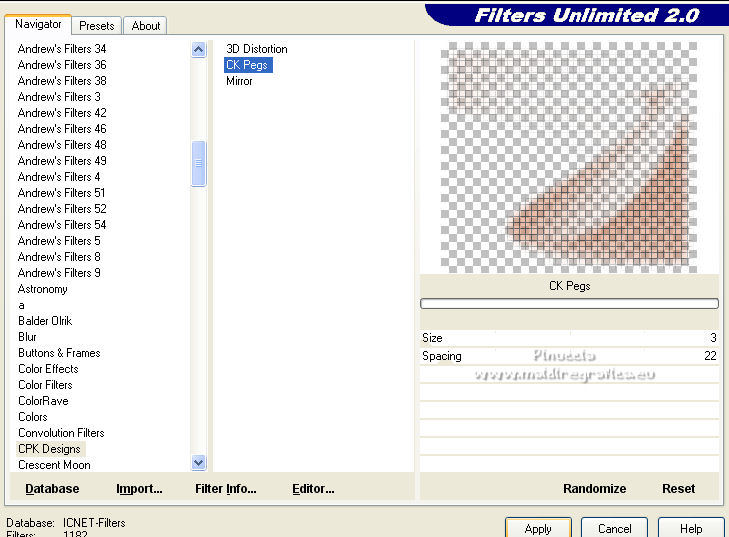Select Andrew's Filters 51 category
This screenshot has height=537, width=729.
coord(61,193)
